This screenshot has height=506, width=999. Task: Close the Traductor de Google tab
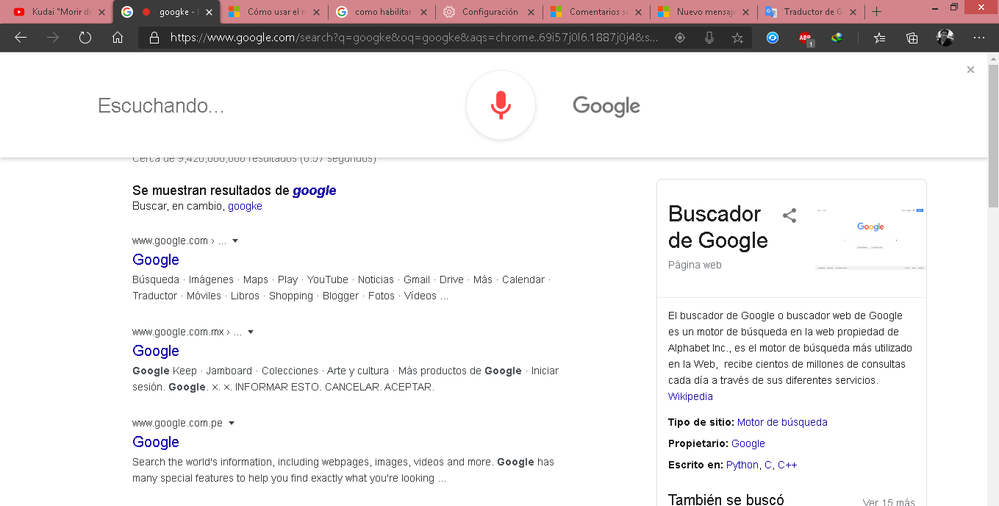tap(853, 11)
